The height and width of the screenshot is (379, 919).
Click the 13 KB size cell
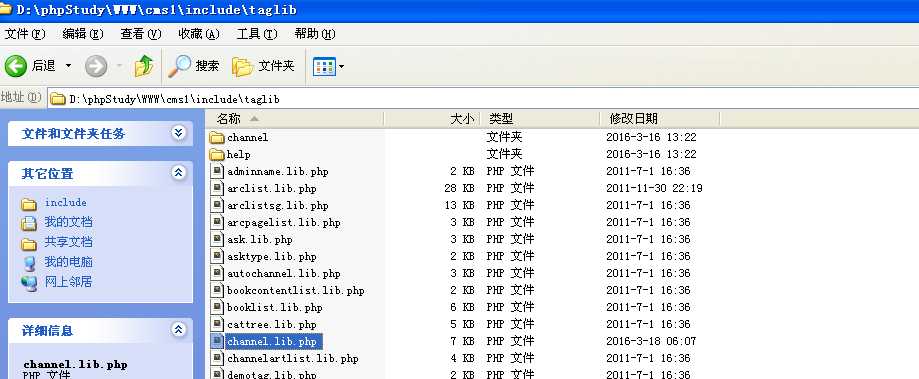click(x=459, y=206)
